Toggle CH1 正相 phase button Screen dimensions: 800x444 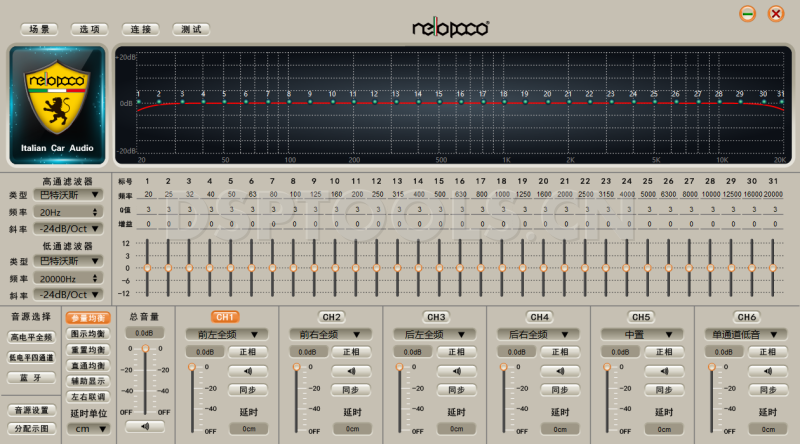[x=247, y=352]
